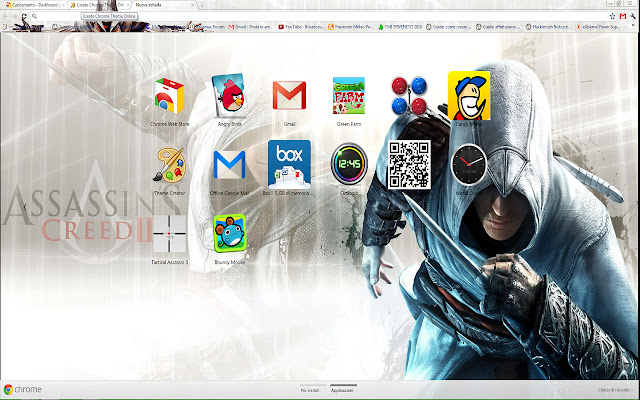Launch the Cargo Bridge app

(x=469, y=96)
